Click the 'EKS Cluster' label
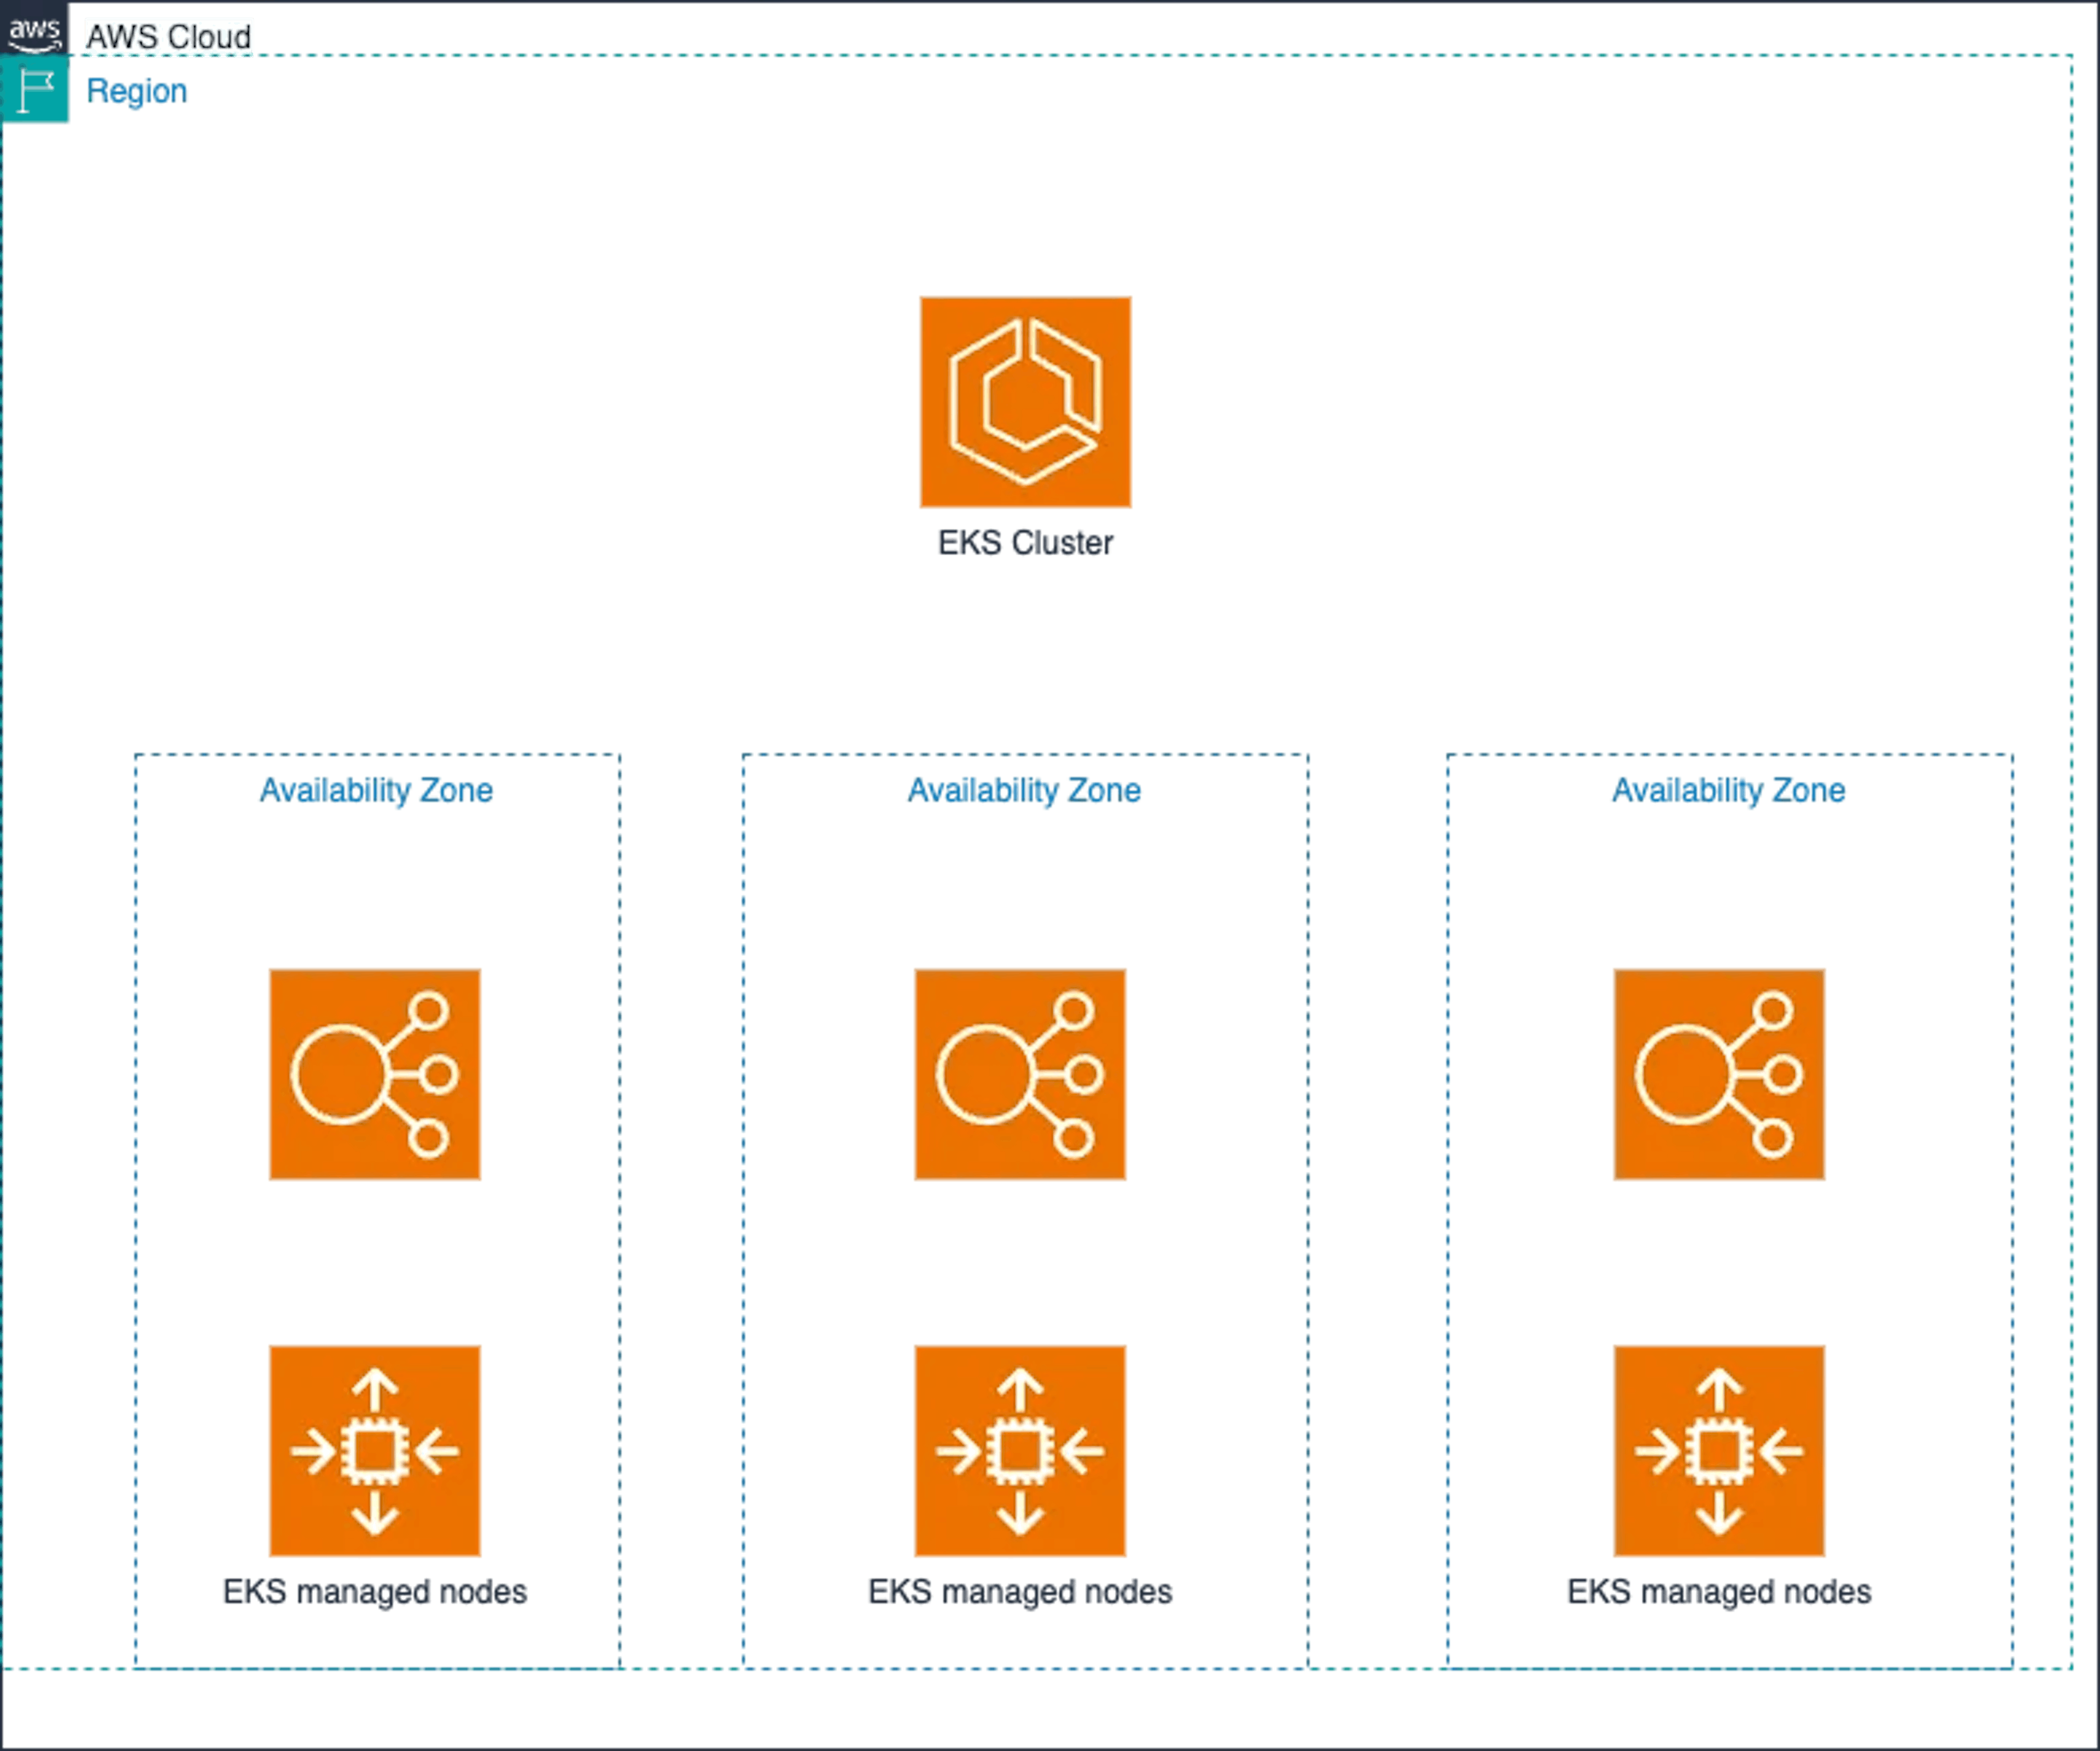The width and height of the screenshot is (2100, 1751). (x=1025, y=543)
